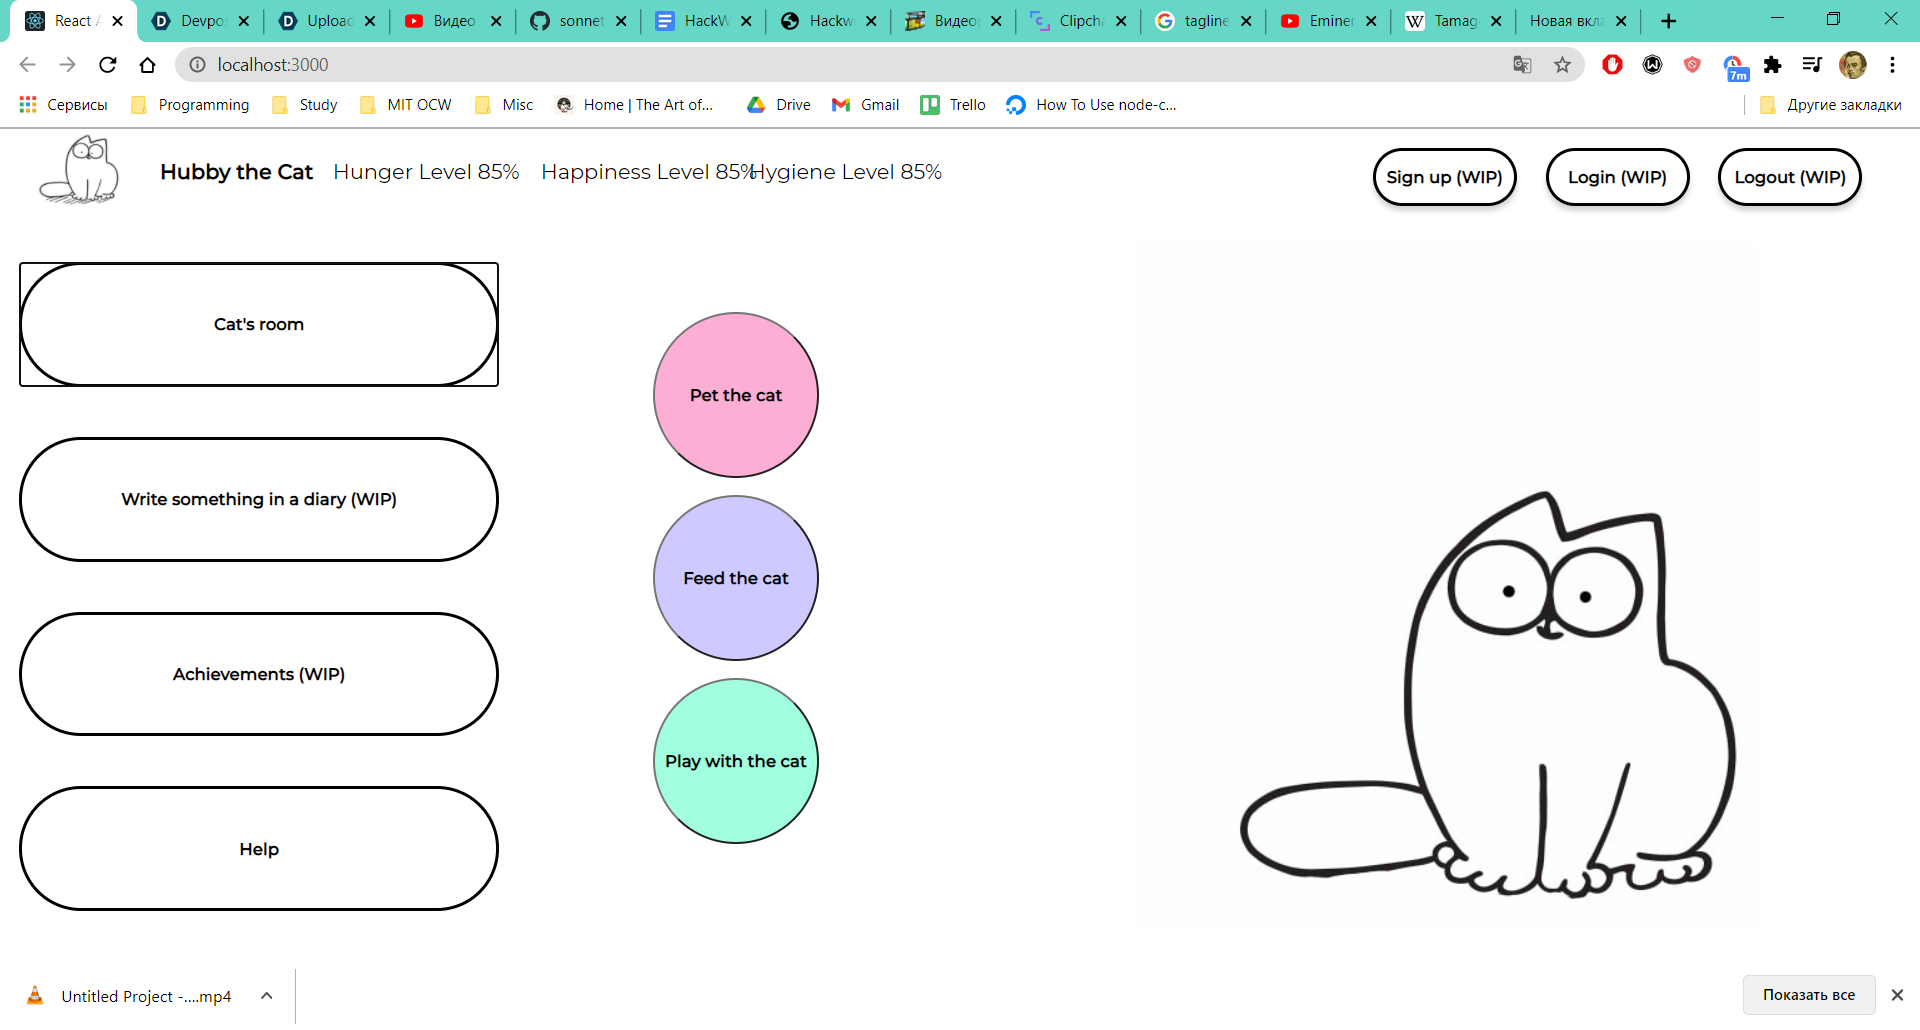This screenshot has width=1920, height=1030.
Task: Click the browser forward arrow
Action: tap(67, 65)
